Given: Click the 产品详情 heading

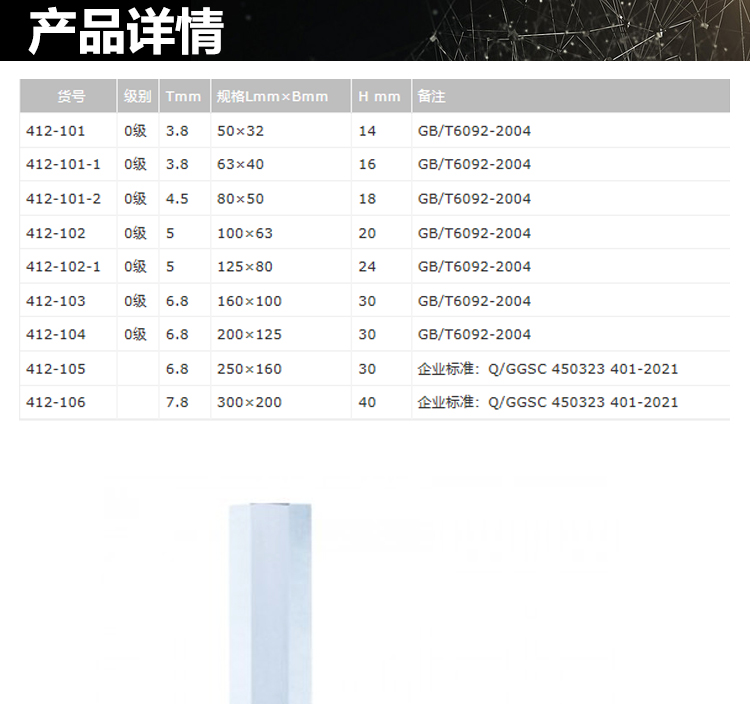Looking at the screenshot, I should [x=125, y=31].
